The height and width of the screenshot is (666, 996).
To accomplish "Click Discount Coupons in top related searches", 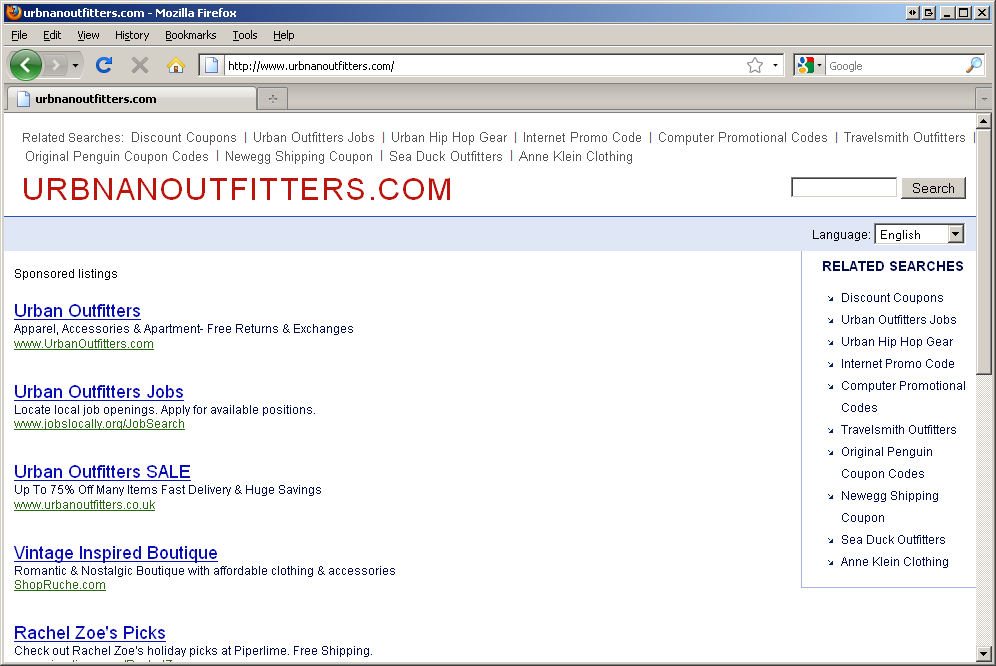I will [184, 137].
